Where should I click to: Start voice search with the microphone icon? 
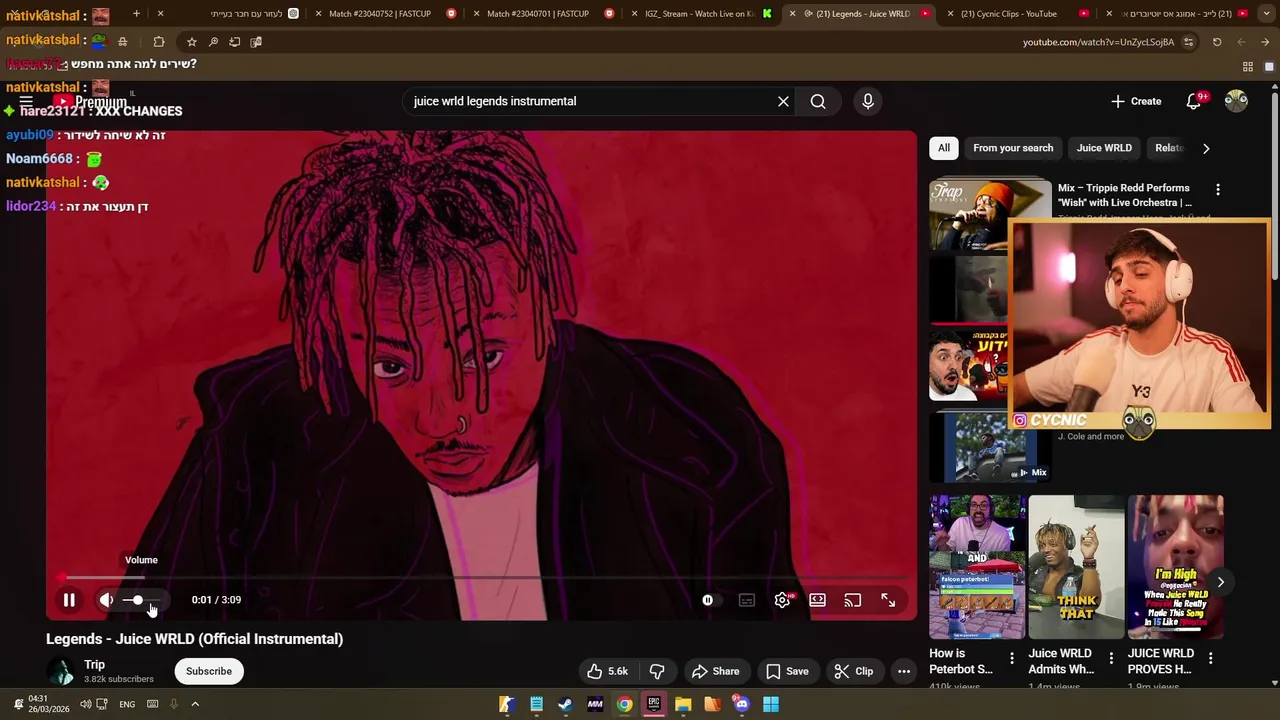tap(868, 101)
